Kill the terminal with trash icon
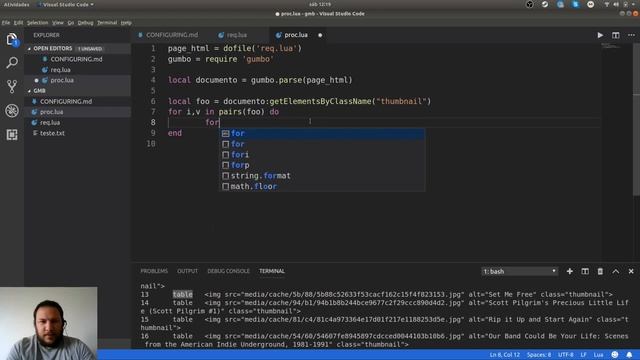 (600, 271)
